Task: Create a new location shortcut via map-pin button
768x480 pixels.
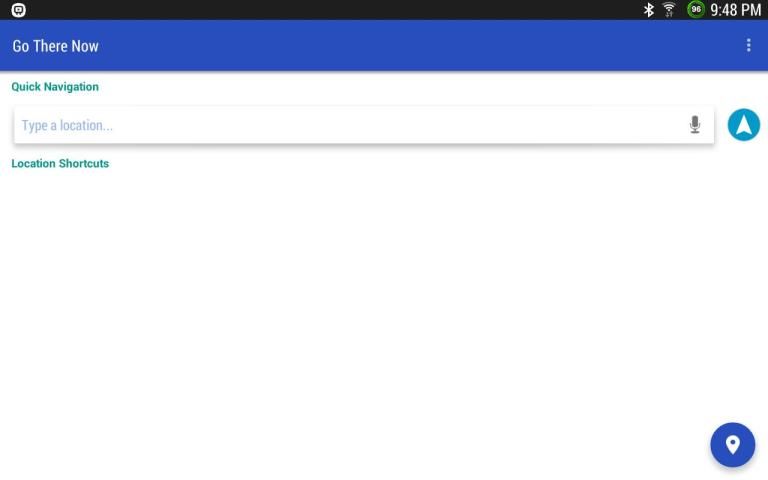Action: click(x=732, y=445)
